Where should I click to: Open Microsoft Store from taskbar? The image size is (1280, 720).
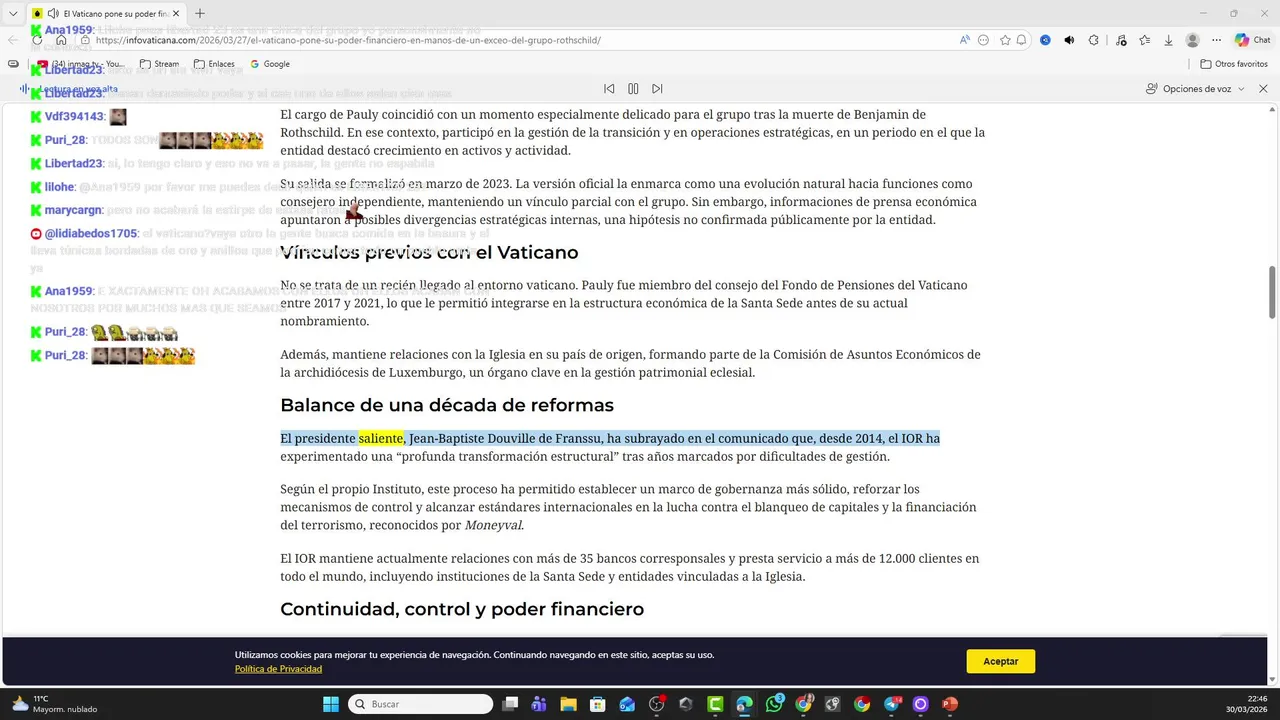coord(598,704)
